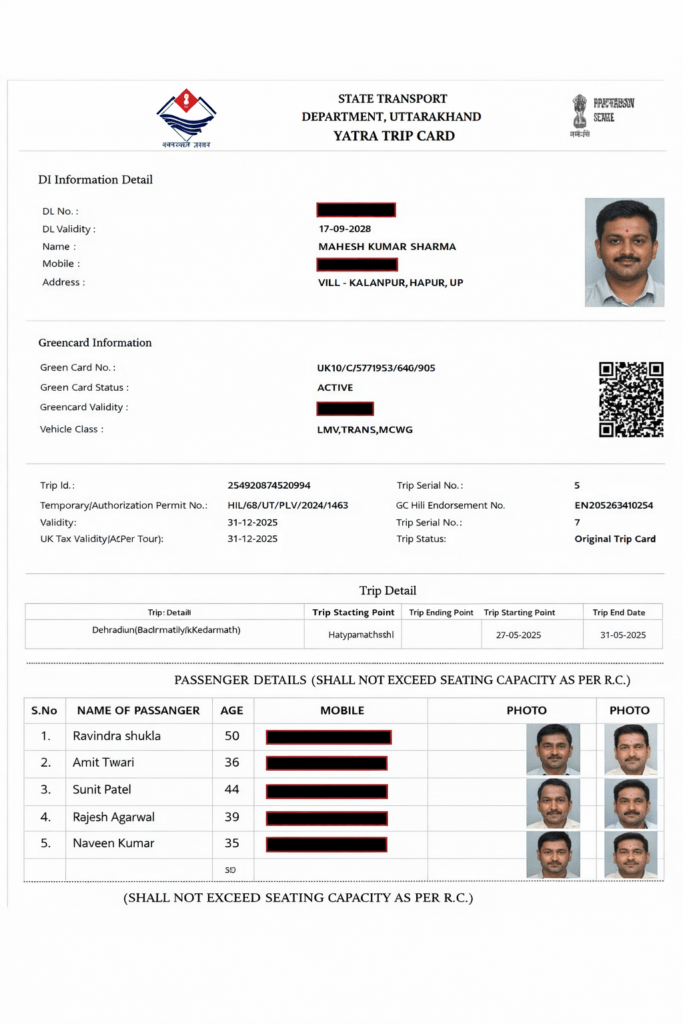Image resolution: width=683 pixels, height=1024 pixels.
Task: Click redacted Greencard Validity value
Action: (x=345, y=408)
